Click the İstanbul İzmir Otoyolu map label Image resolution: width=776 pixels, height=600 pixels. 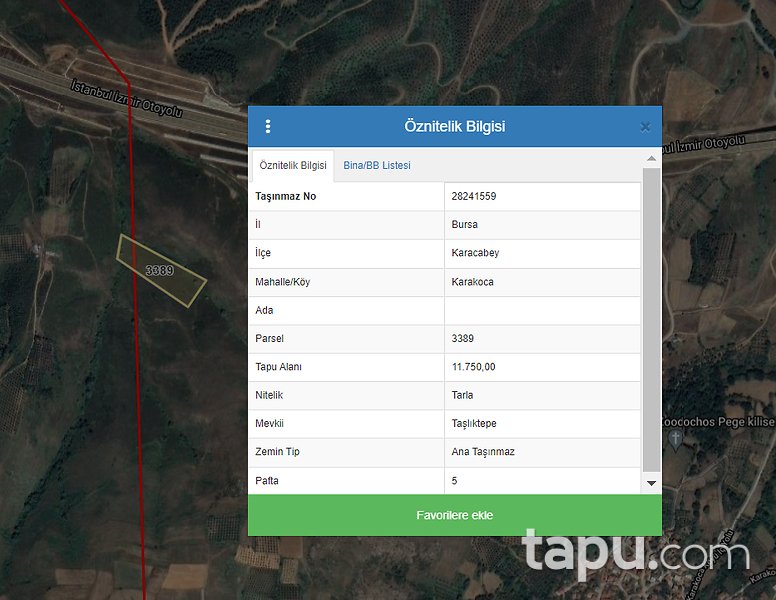click(x=126, y=99)
